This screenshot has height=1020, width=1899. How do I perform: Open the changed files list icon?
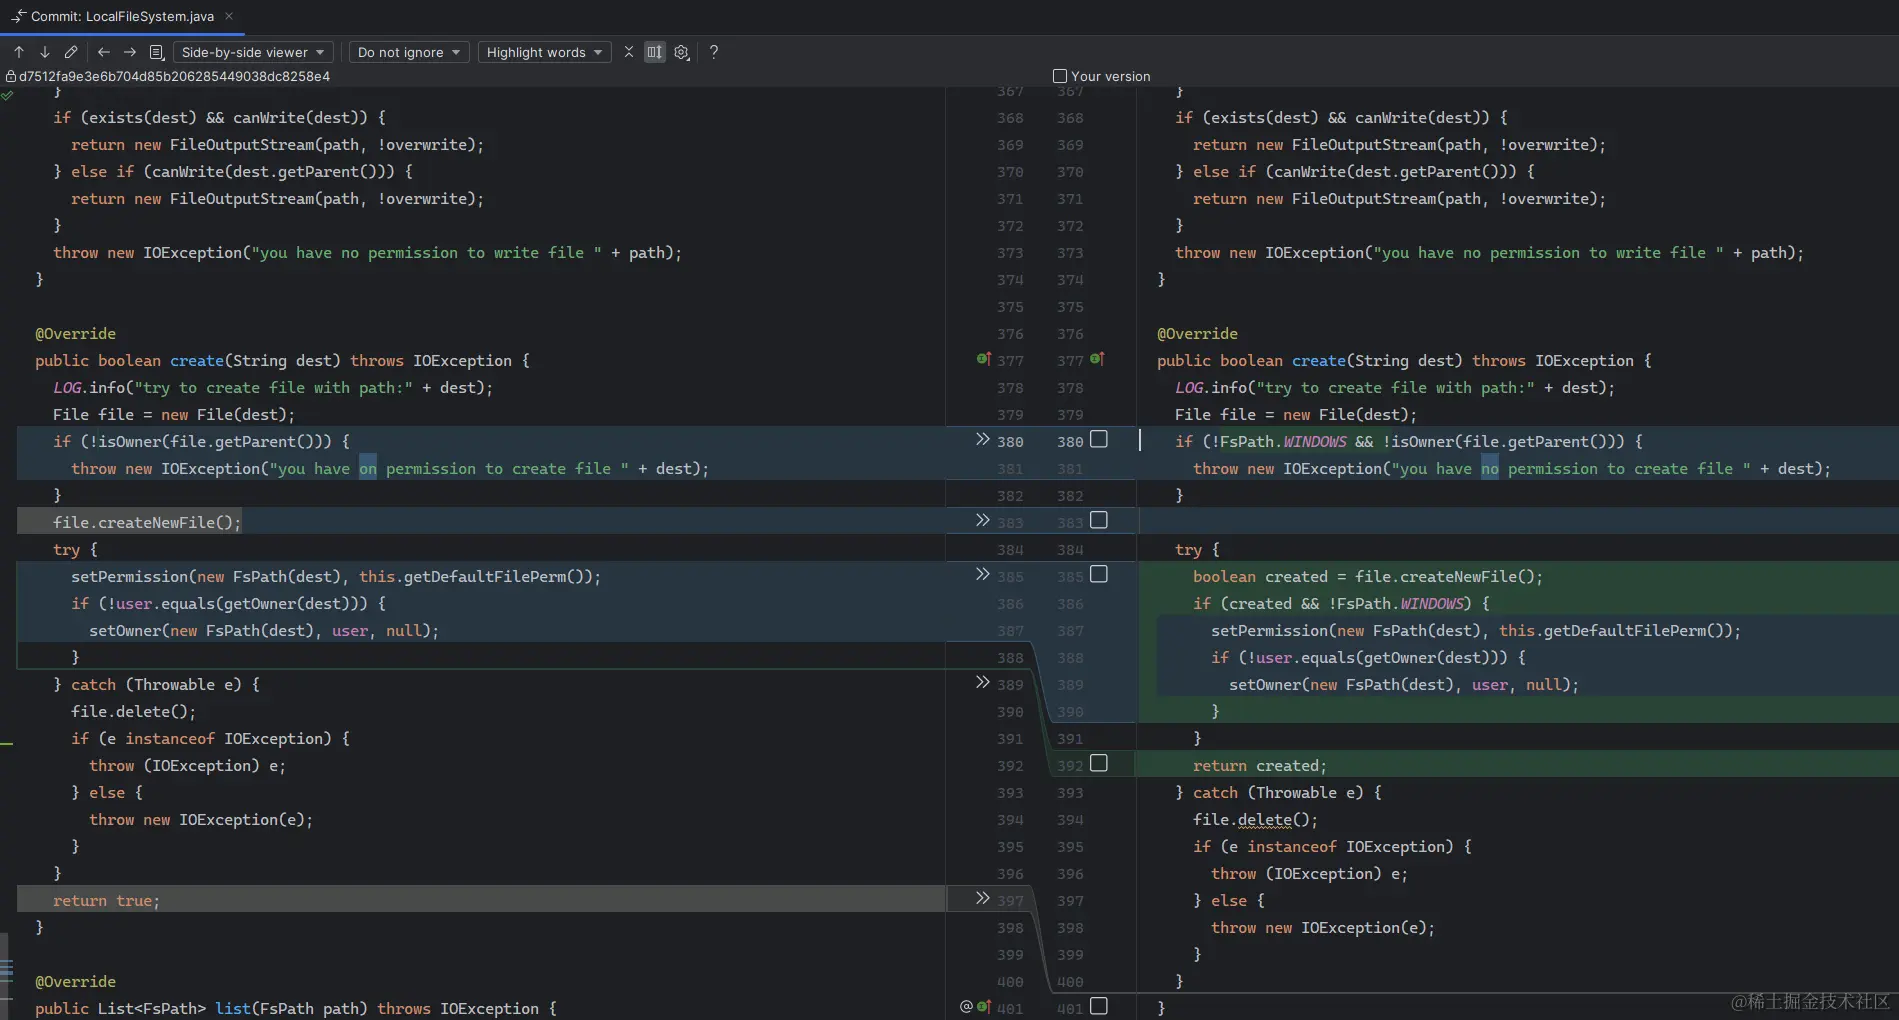pyautogui.click(x=156, y=52)
